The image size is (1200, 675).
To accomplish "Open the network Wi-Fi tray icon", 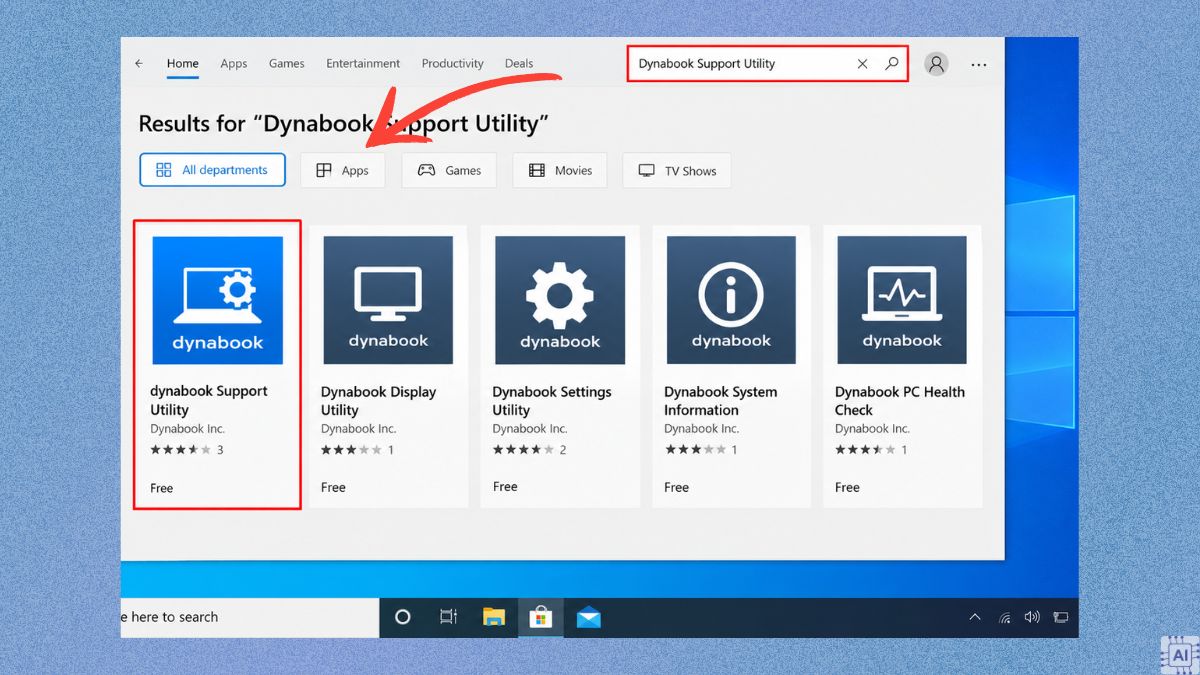I will 1005,618.
